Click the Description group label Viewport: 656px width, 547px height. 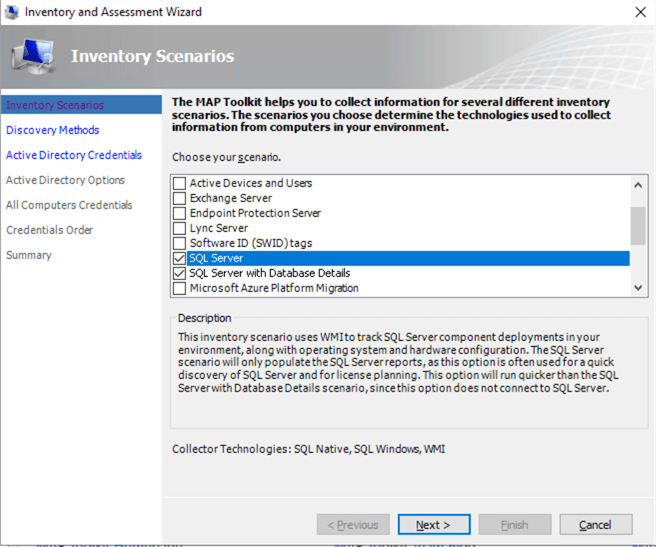[x=205, y=318]
